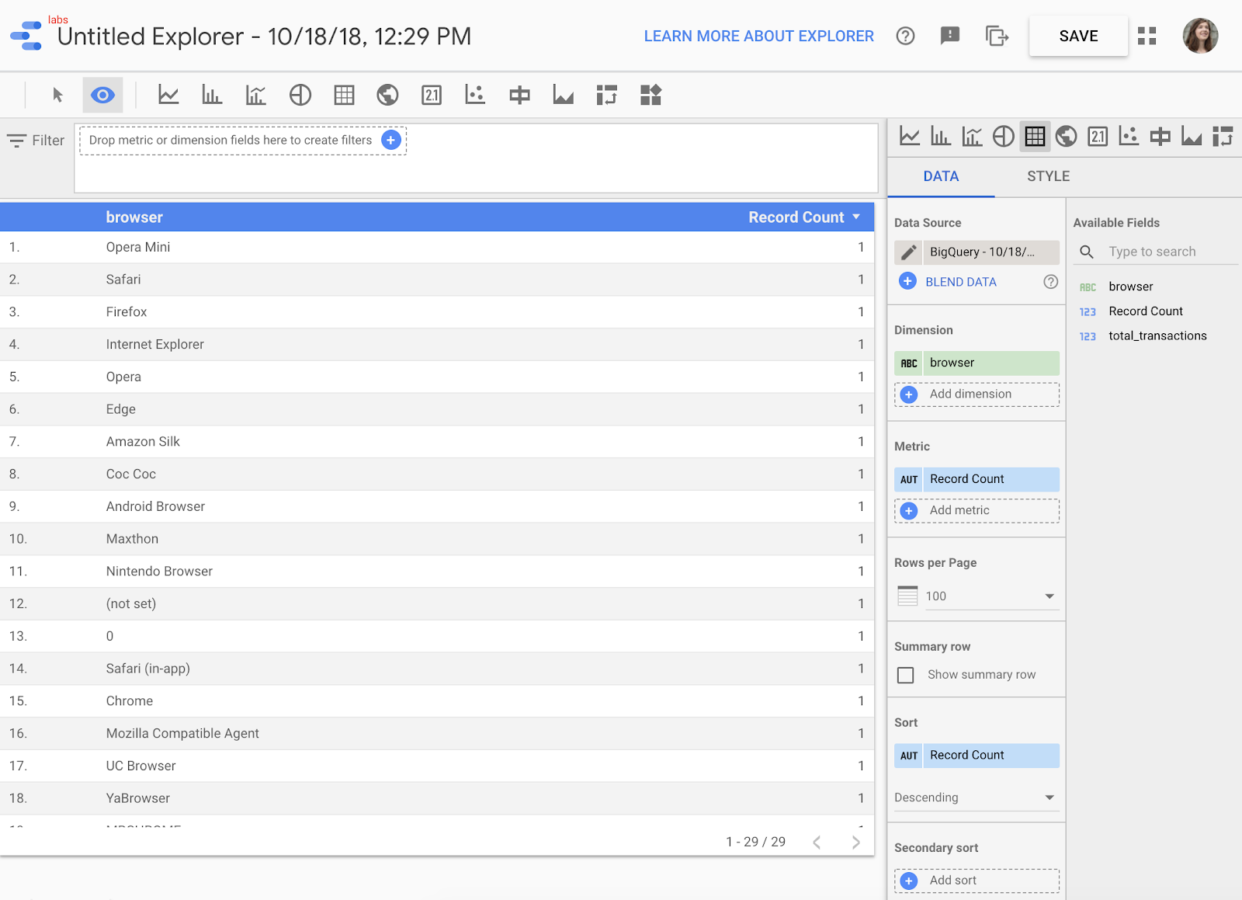This screenshot has height=900, width=1242.
Task: Choose the geo map globe icon in toolbar
Action: 388,95
